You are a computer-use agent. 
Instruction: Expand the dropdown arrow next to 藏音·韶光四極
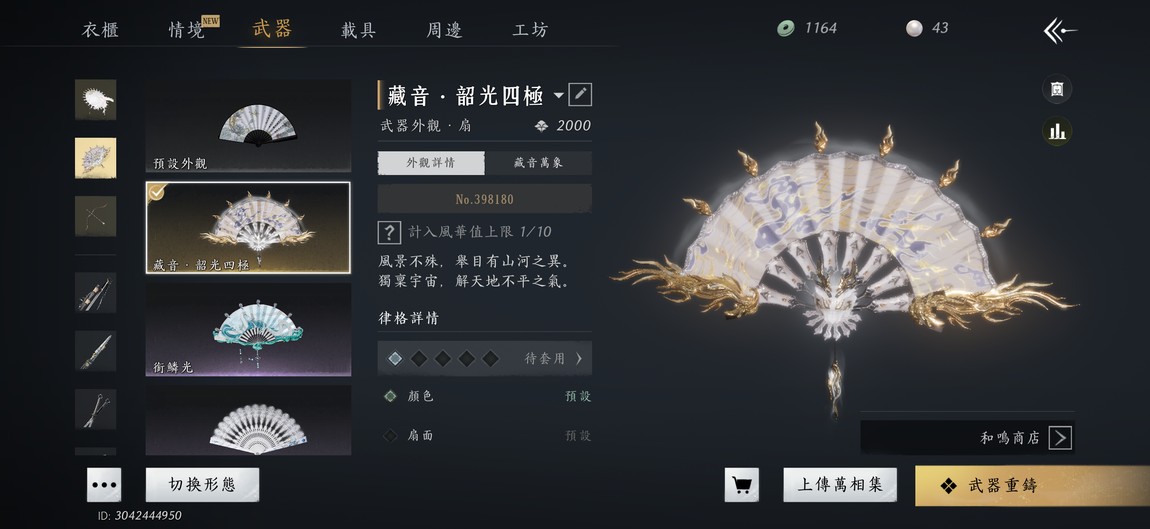[558, 95]
